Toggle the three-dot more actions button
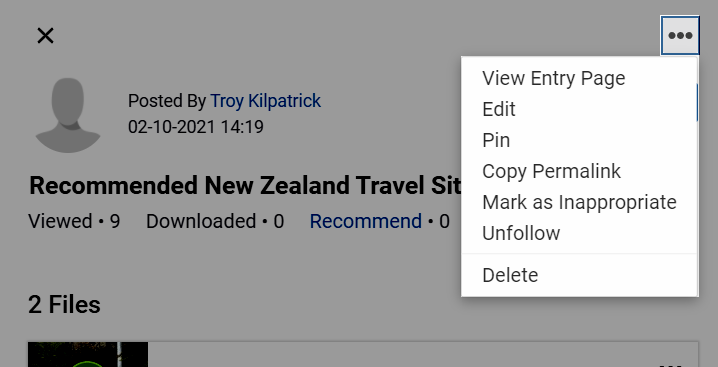Viewport: 718px width, 367px height. [x=680, y=35]
